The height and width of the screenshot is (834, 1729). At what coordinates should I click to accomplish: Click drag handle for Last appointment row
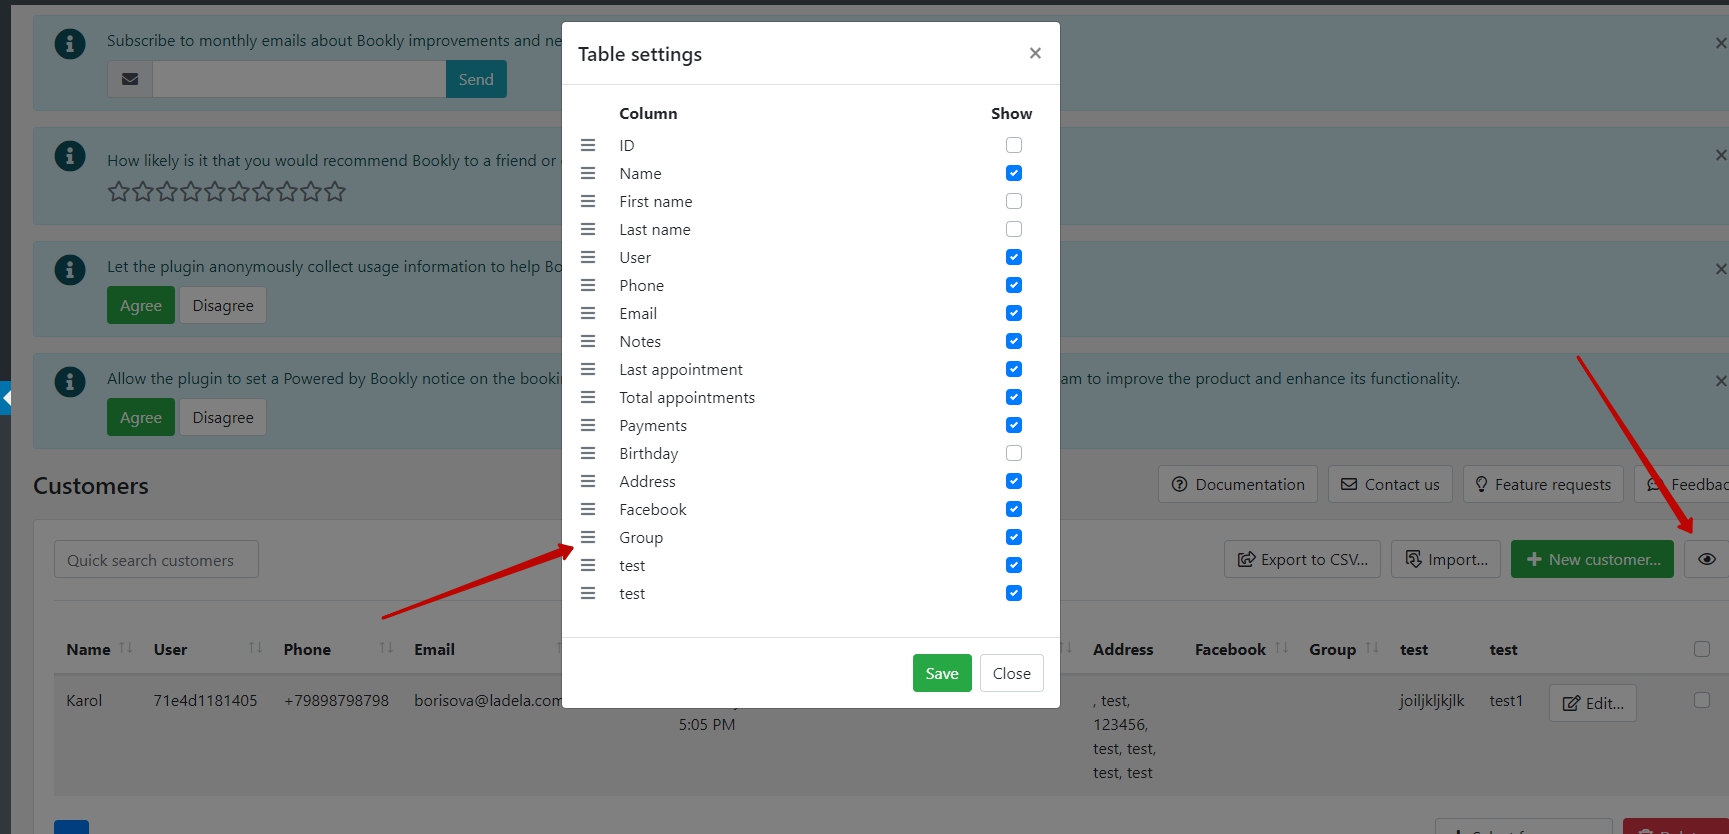tap(588, 369)
